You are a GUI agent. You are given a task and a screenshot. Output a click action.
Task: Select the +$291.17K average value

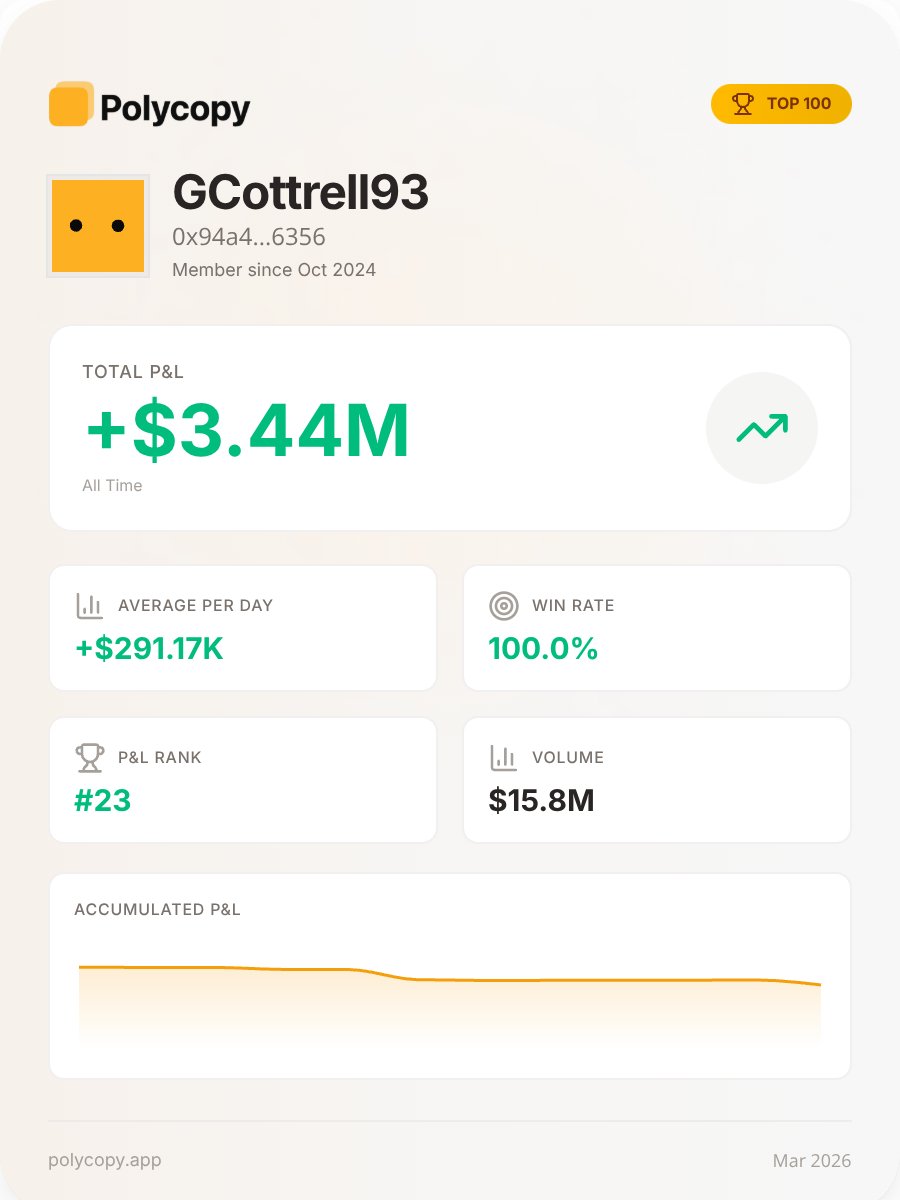(149, 650)
